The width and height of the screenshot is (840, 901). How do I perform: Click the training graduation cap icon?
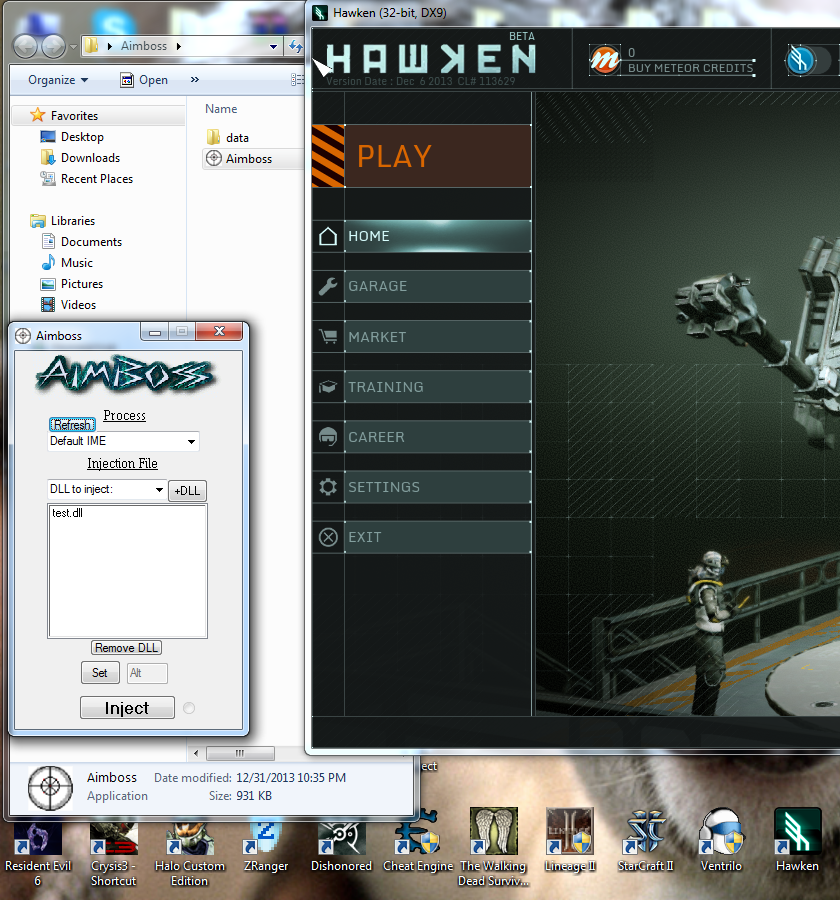[328, 387]
